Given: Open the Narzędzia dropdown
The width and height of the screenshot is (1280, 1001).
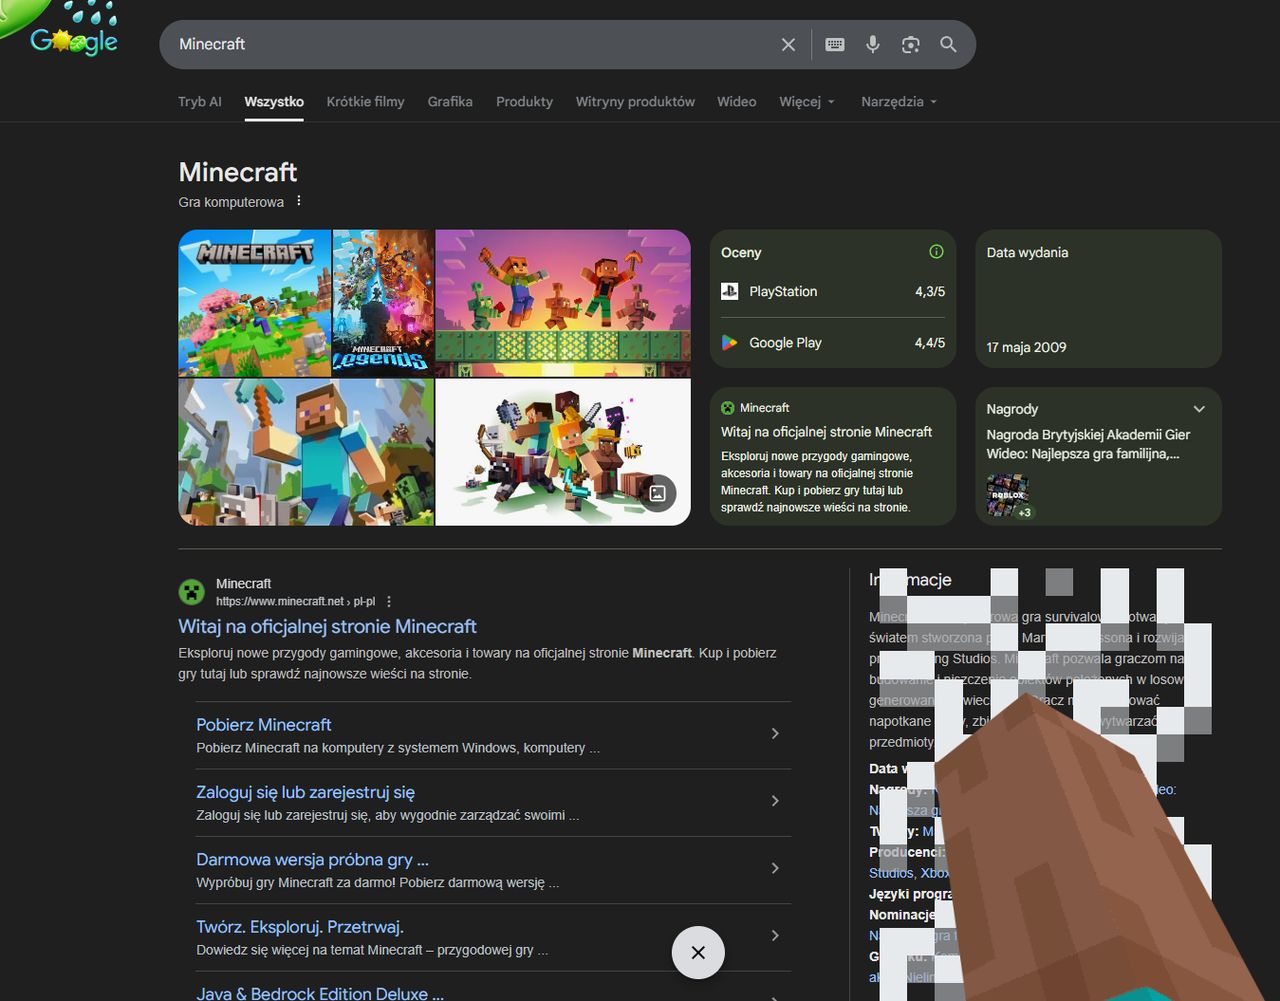Looking at the screenshot, I should [x=897, y=101].
